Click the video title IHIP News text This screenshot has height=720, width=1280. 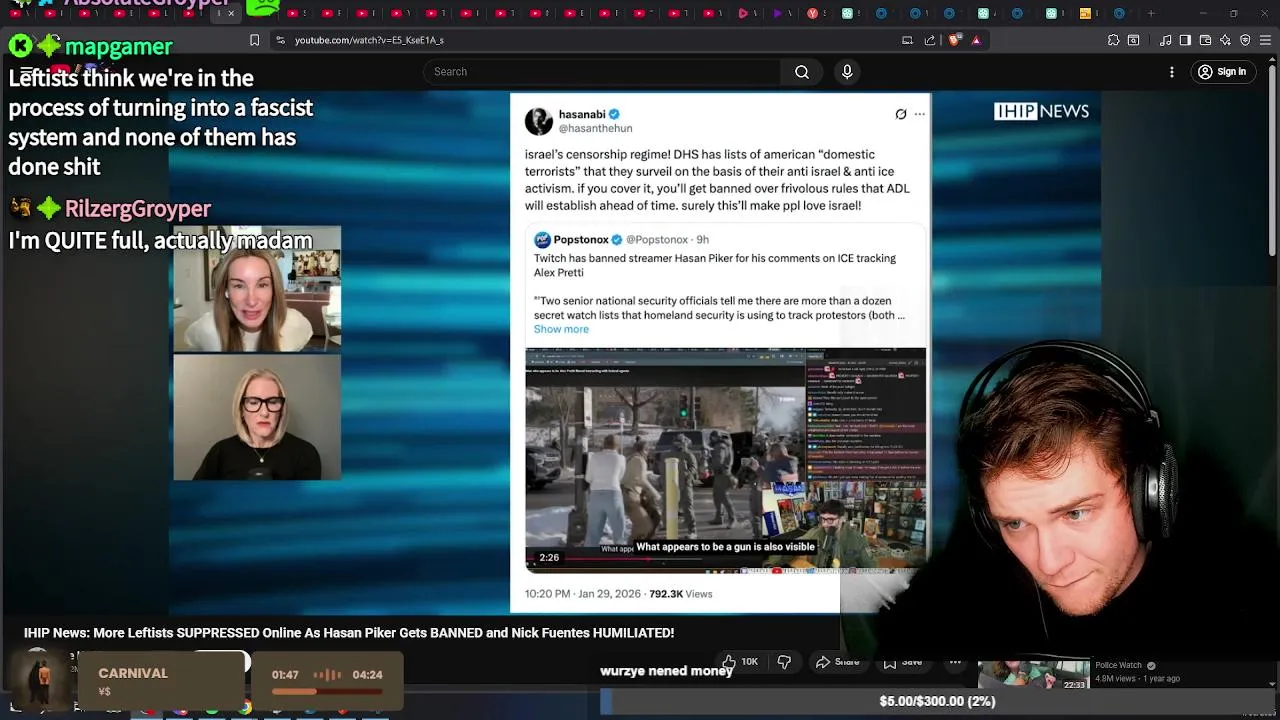(x=349, y=633)
